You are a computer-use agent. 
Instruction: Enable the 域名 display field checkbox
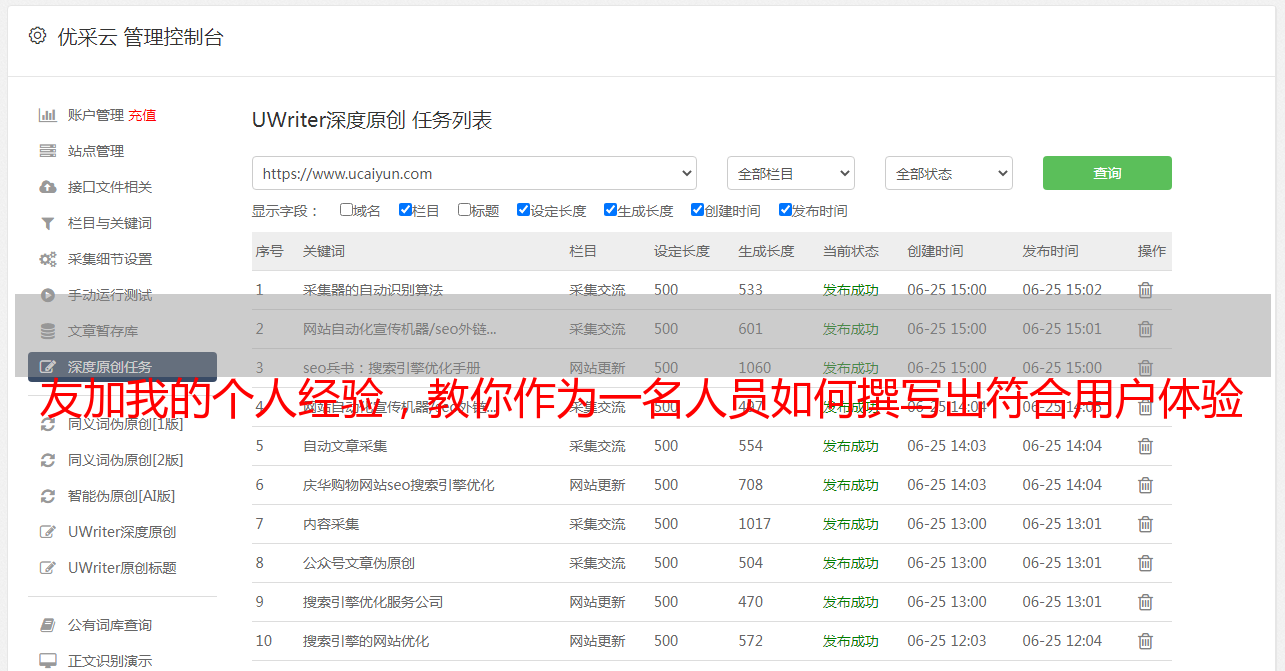point(346,210)
